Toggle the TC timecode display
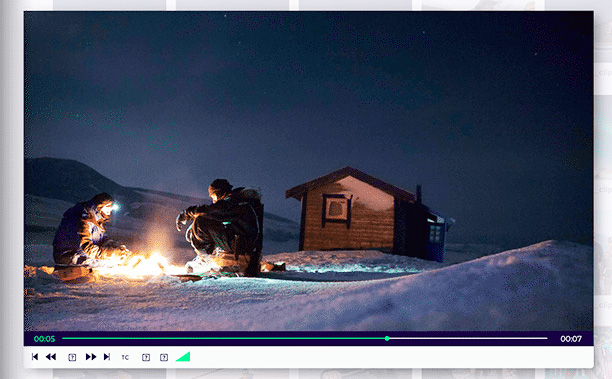Viewport: 612px width, 379px height. point(125,357)
